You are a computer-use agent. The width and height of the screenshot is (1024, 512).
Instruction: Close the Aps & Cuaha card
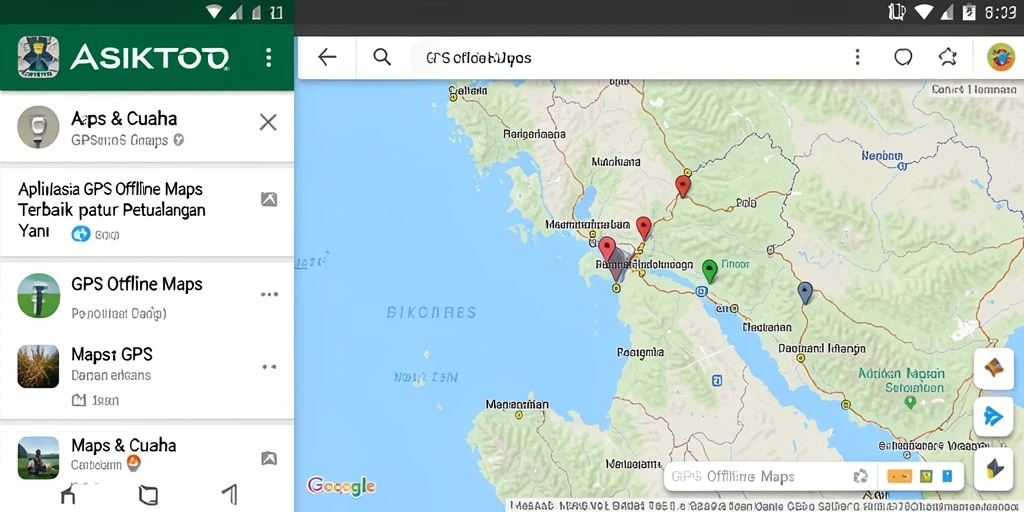tap(268, 122)
